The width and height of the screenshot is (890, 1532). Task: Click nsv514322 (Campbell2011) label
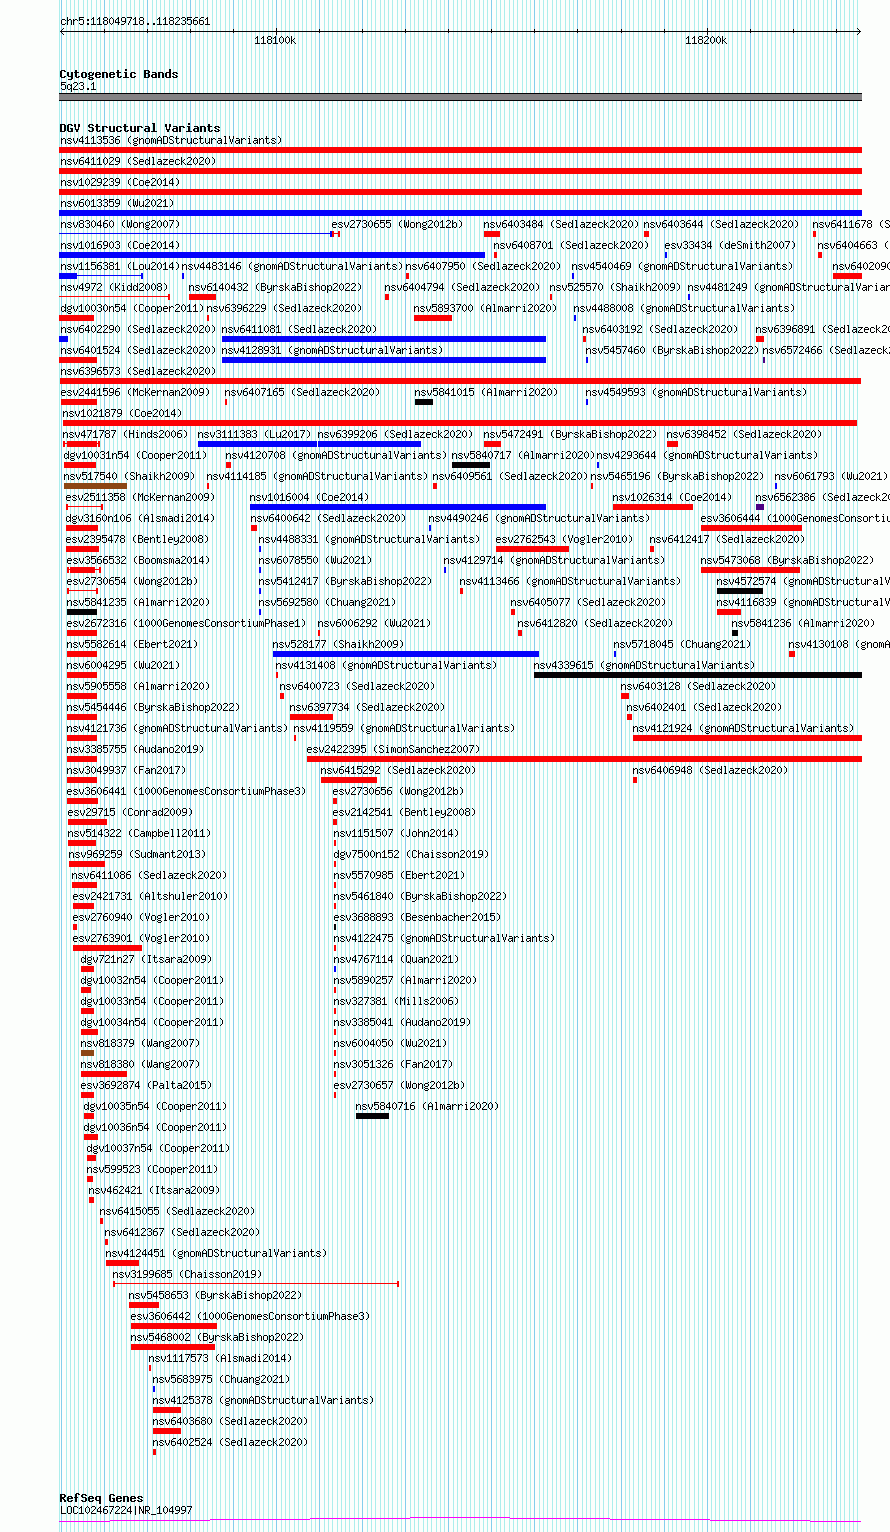140,833
